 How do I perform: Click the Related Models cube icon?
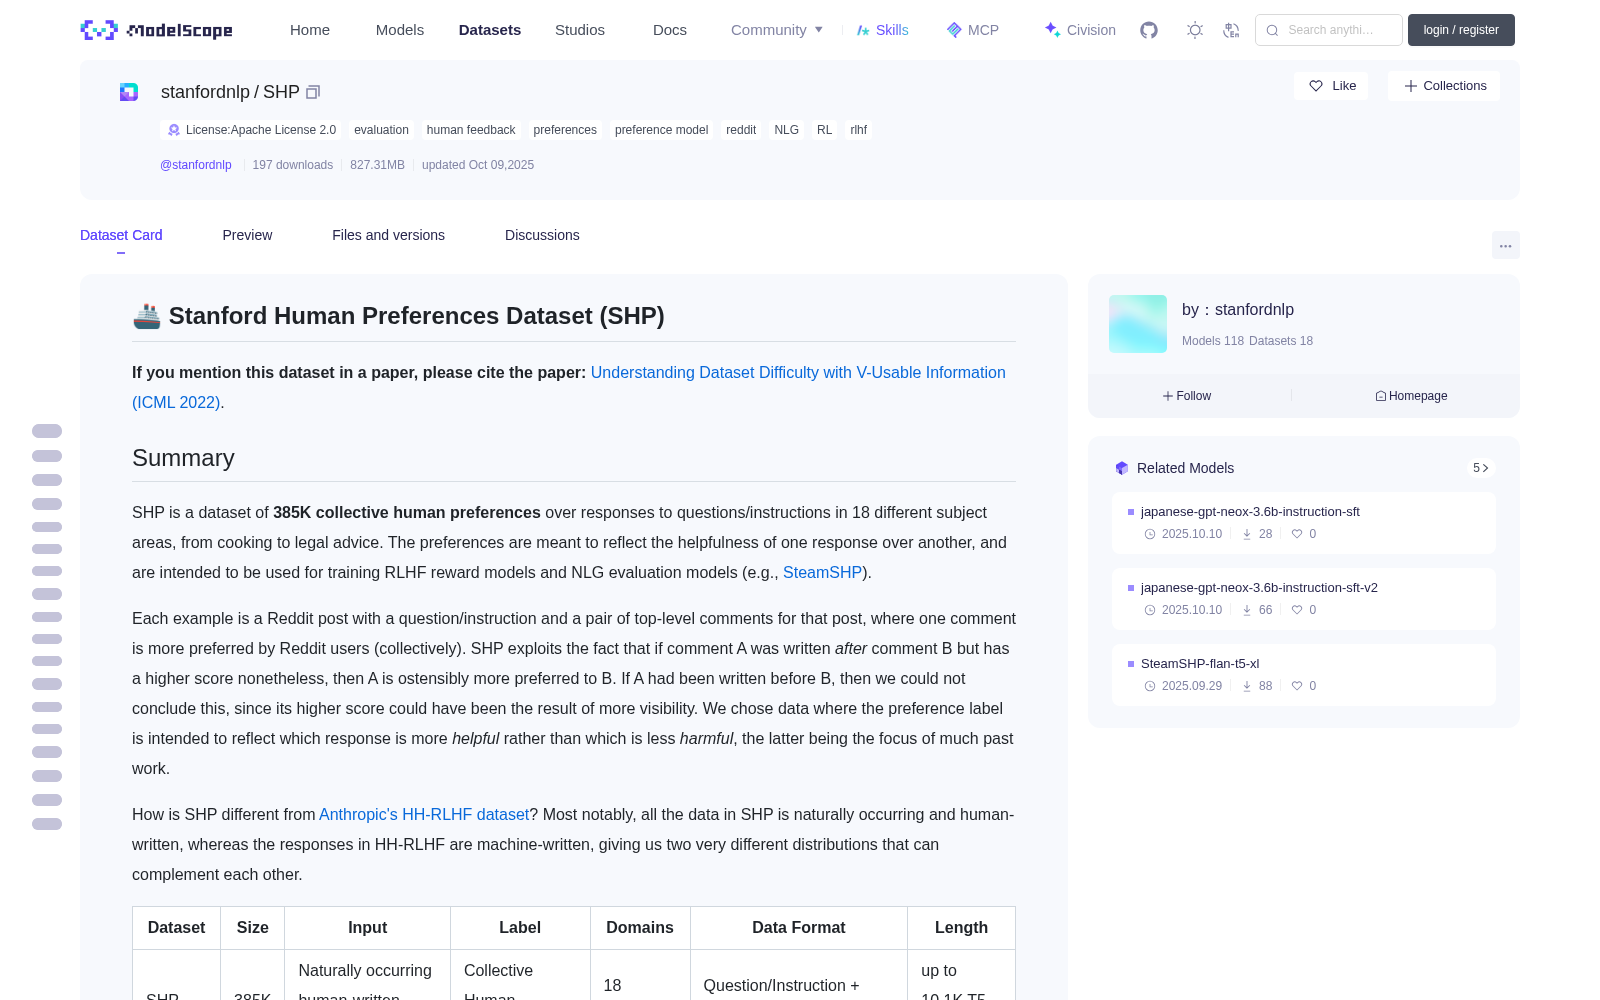tap(1122, 468)
